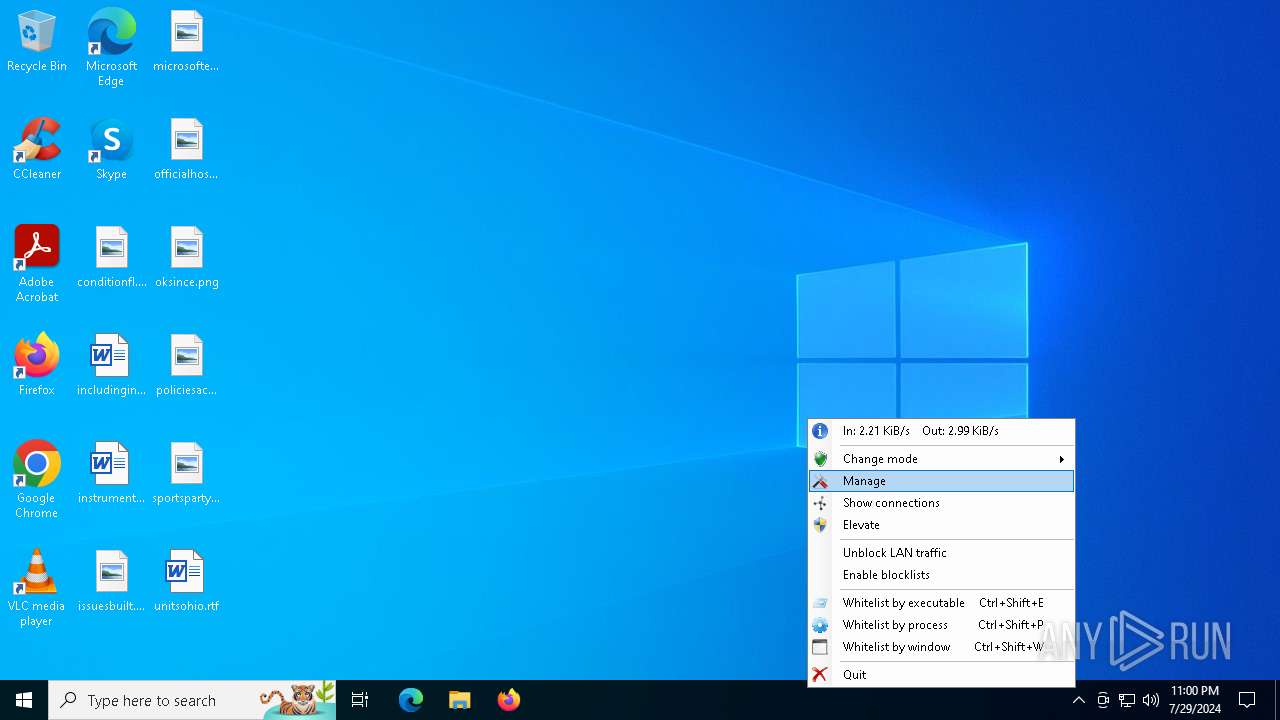Select the includingin... Word document on desktop
Viewport: 1280px width, 720px height.
[x=111, y=366]
